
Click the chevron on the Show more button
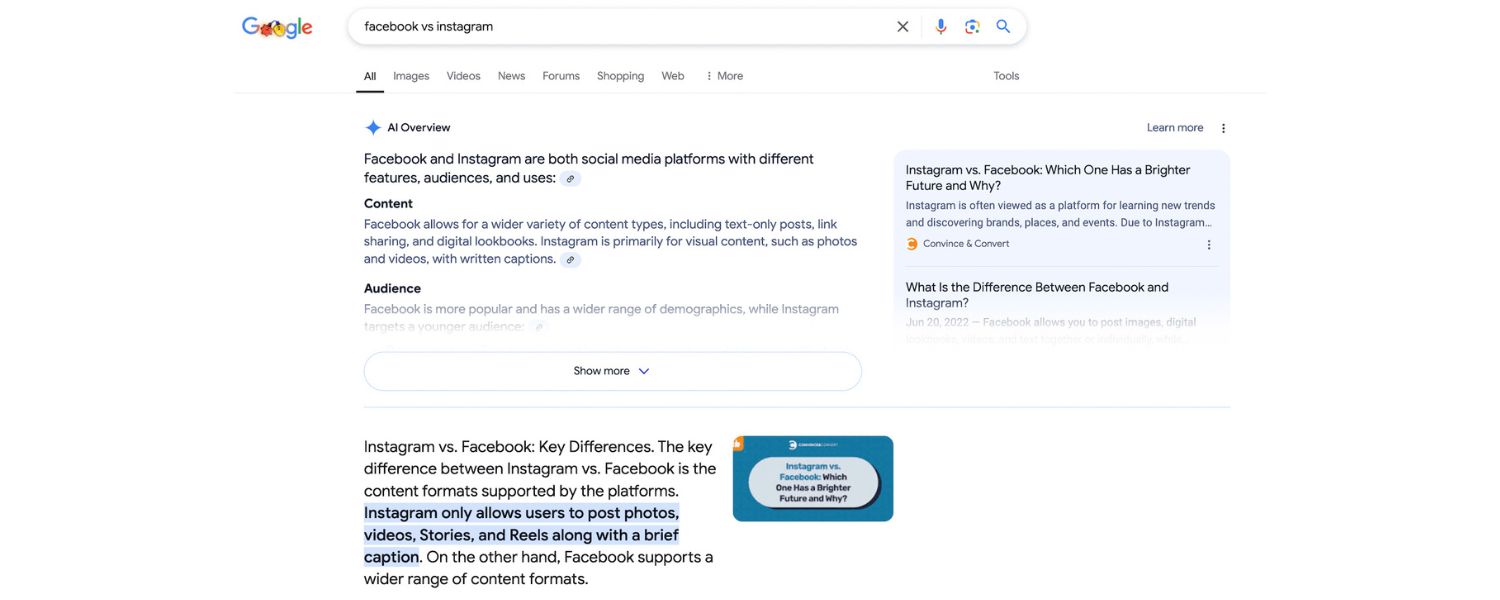643,370
